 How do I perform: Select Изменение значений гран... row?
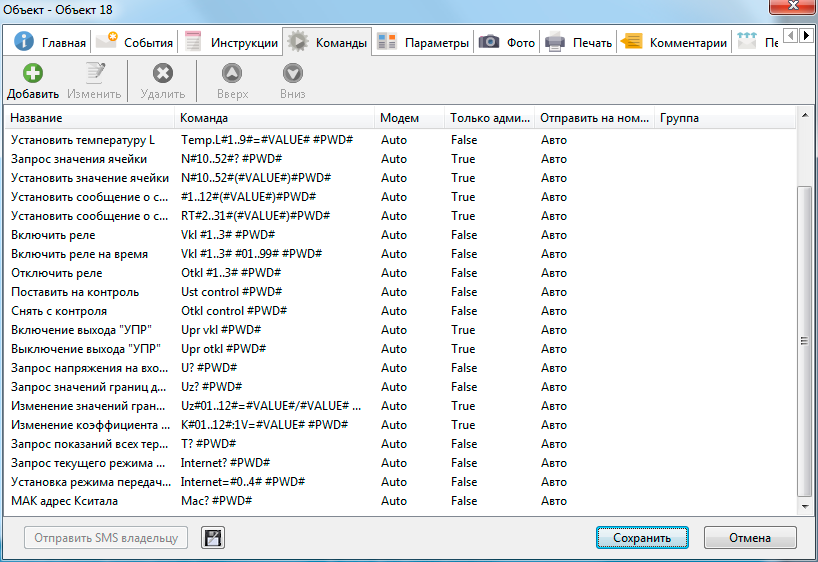(x=400, y=406)
